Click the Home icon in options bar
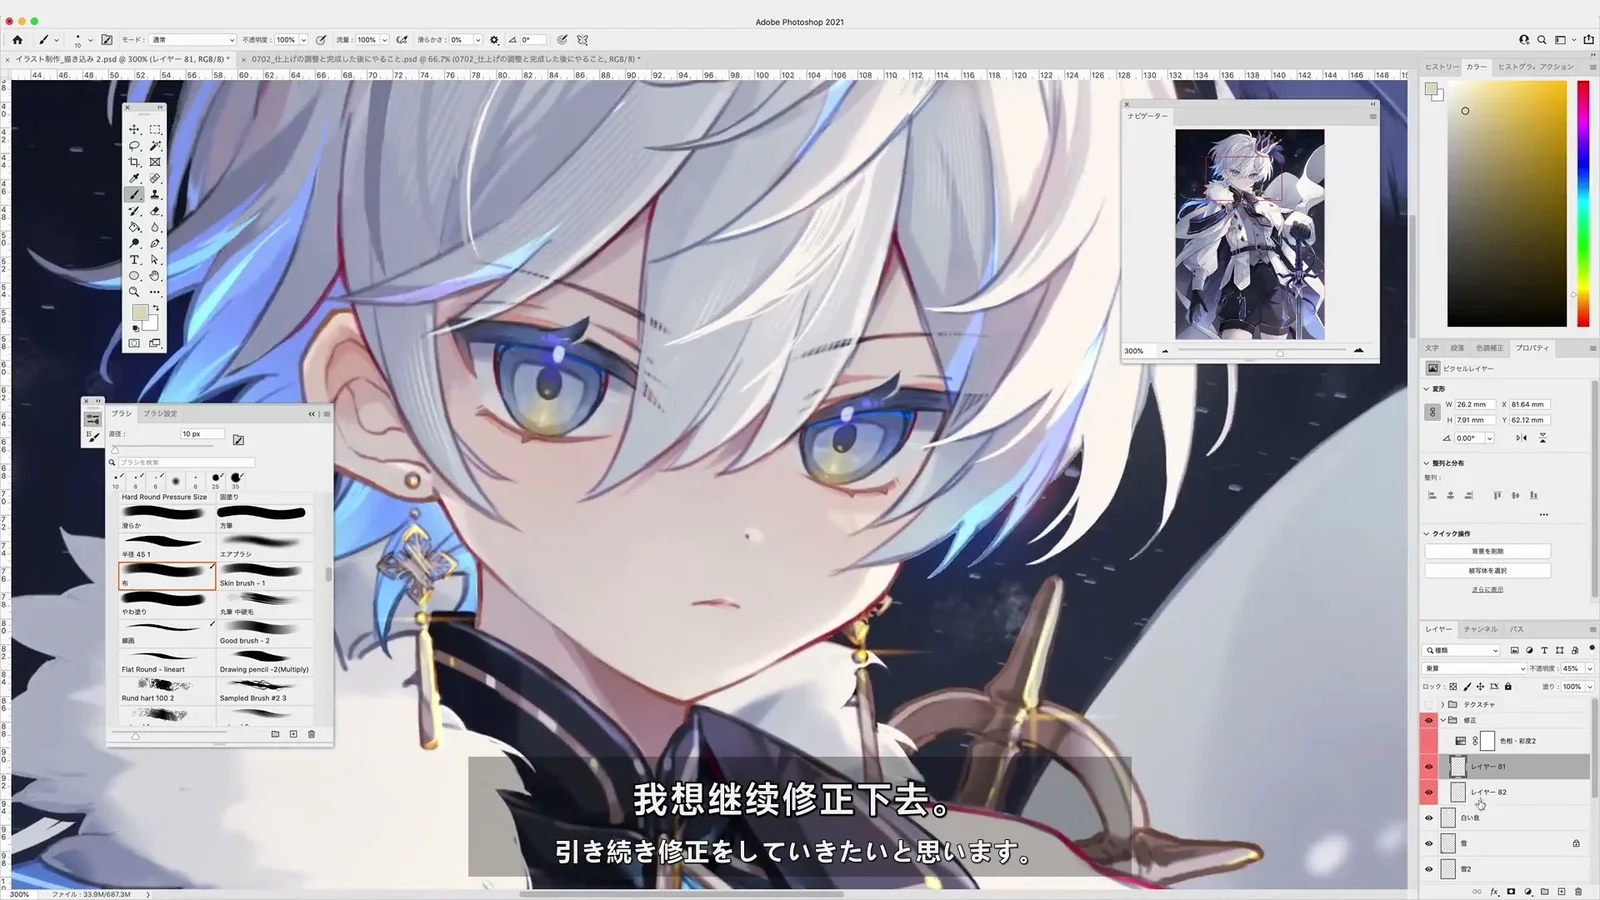This screenshot has height=900, width=1600. click(17, 40)
